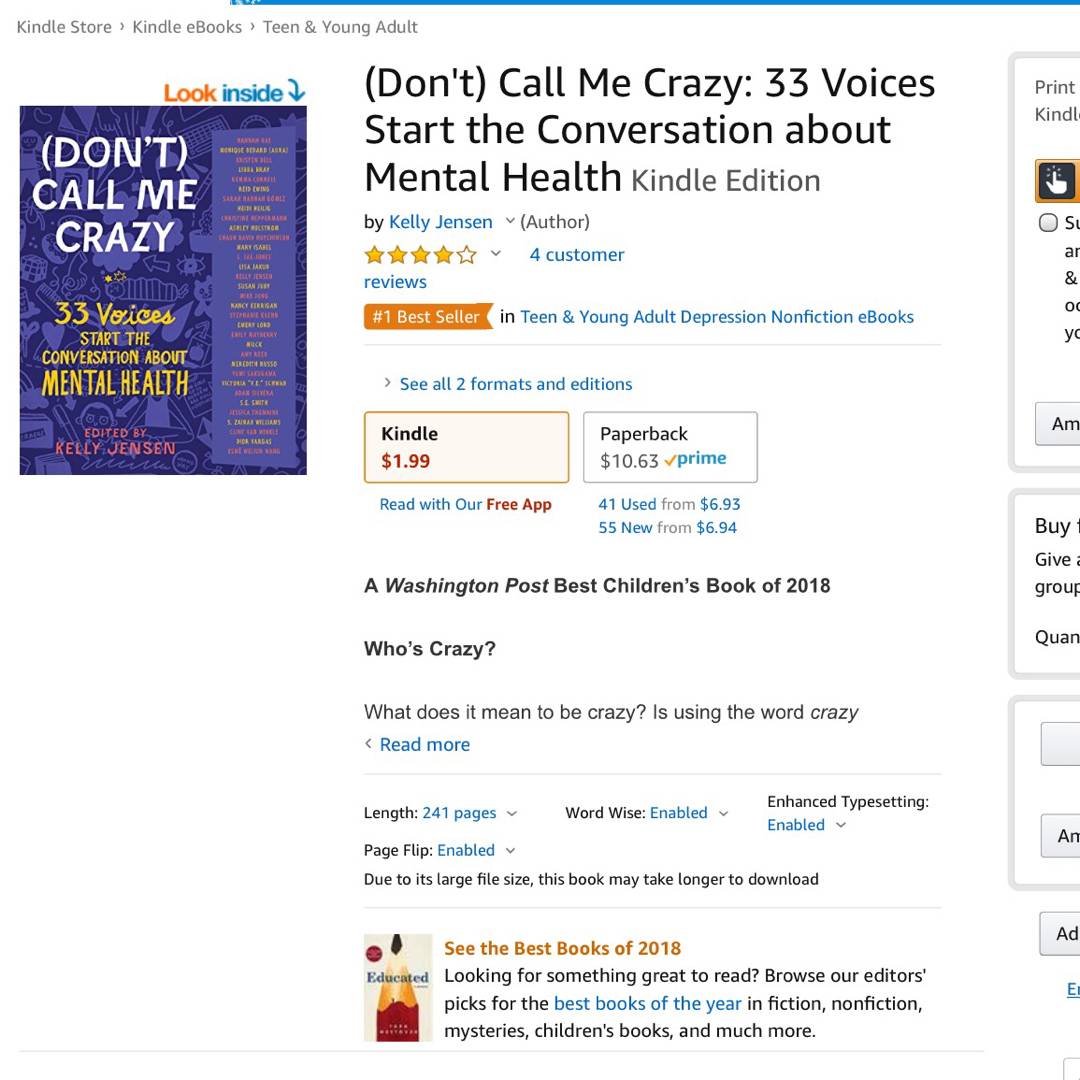Click the 1-Click buy hand icon

pos(1056,181)
